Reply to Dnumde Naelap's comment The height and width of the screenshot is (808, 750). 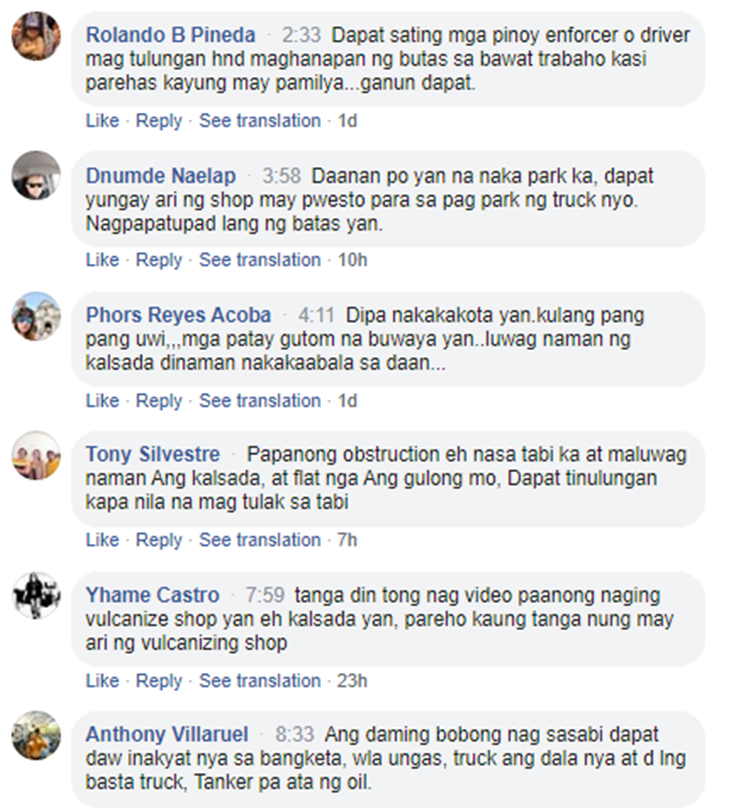coord(159,260)
